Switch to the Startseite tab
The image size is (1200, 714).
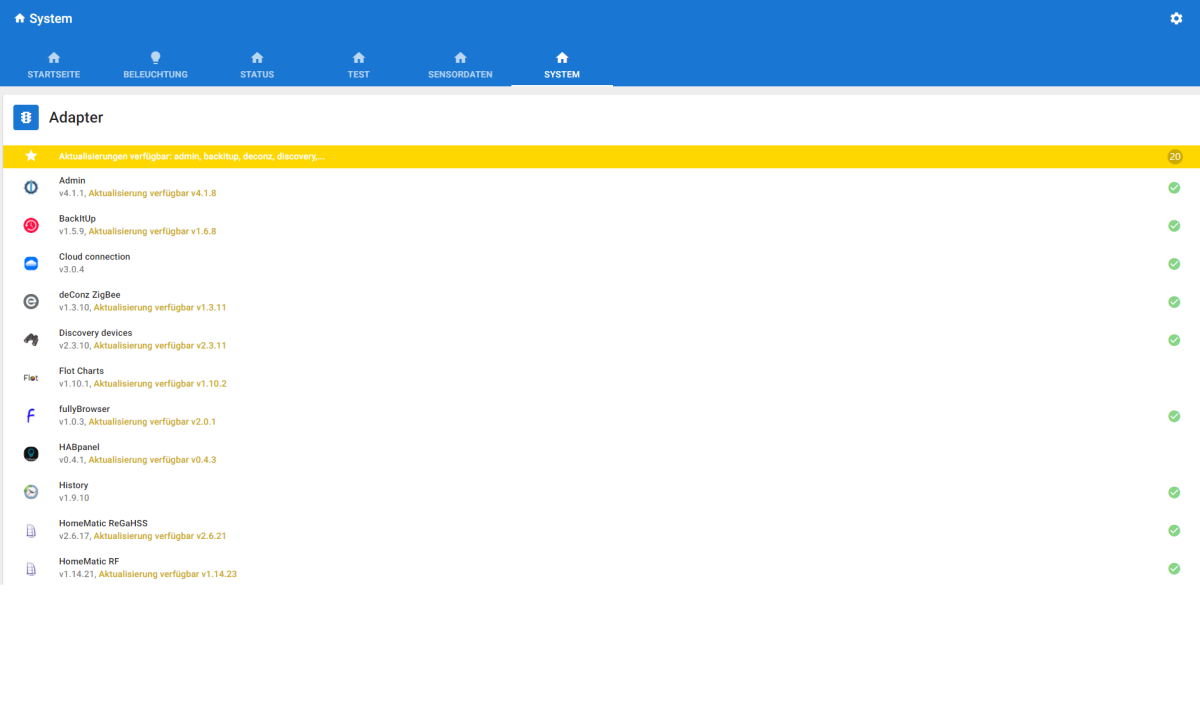click(54, 66)
